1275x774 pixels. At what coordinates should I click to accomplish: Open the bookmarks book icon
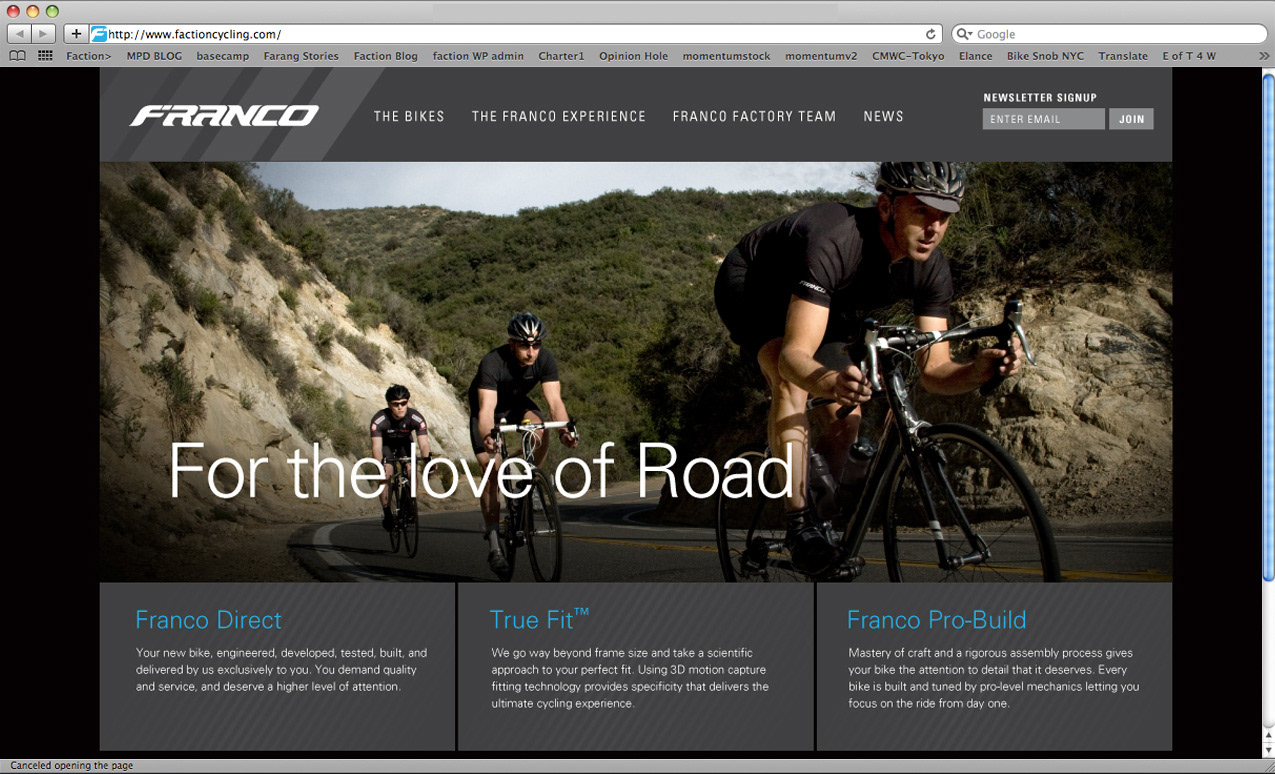[x=17, y=56]
